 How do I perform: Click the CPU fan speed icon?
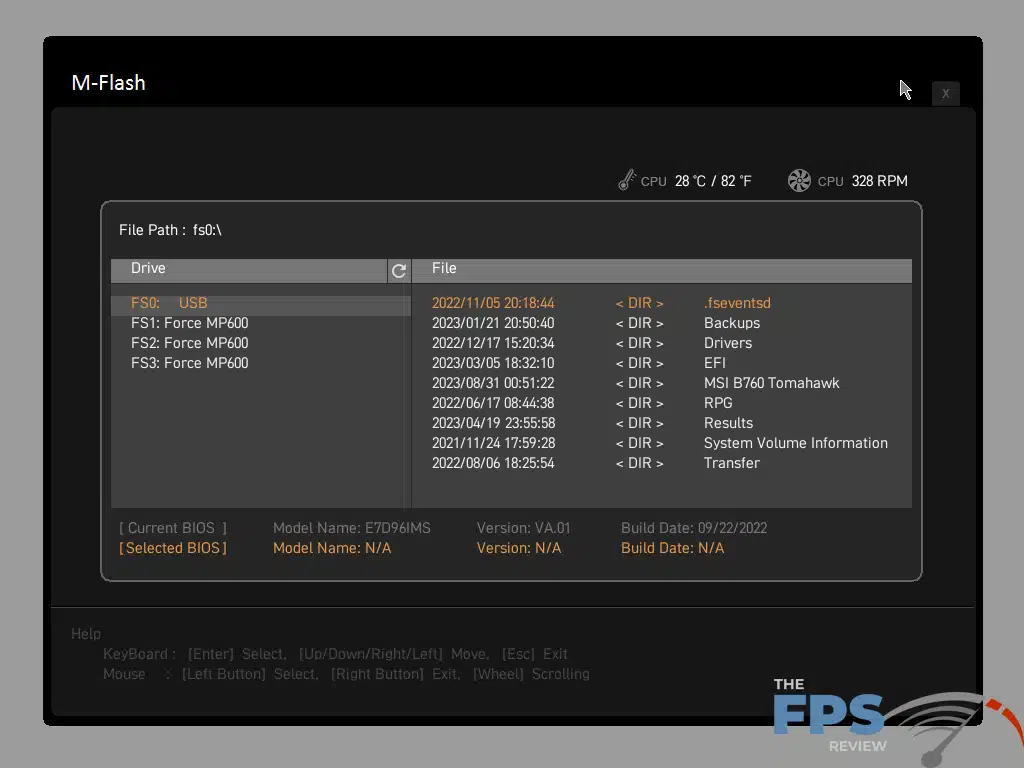(x=799, y=180)
